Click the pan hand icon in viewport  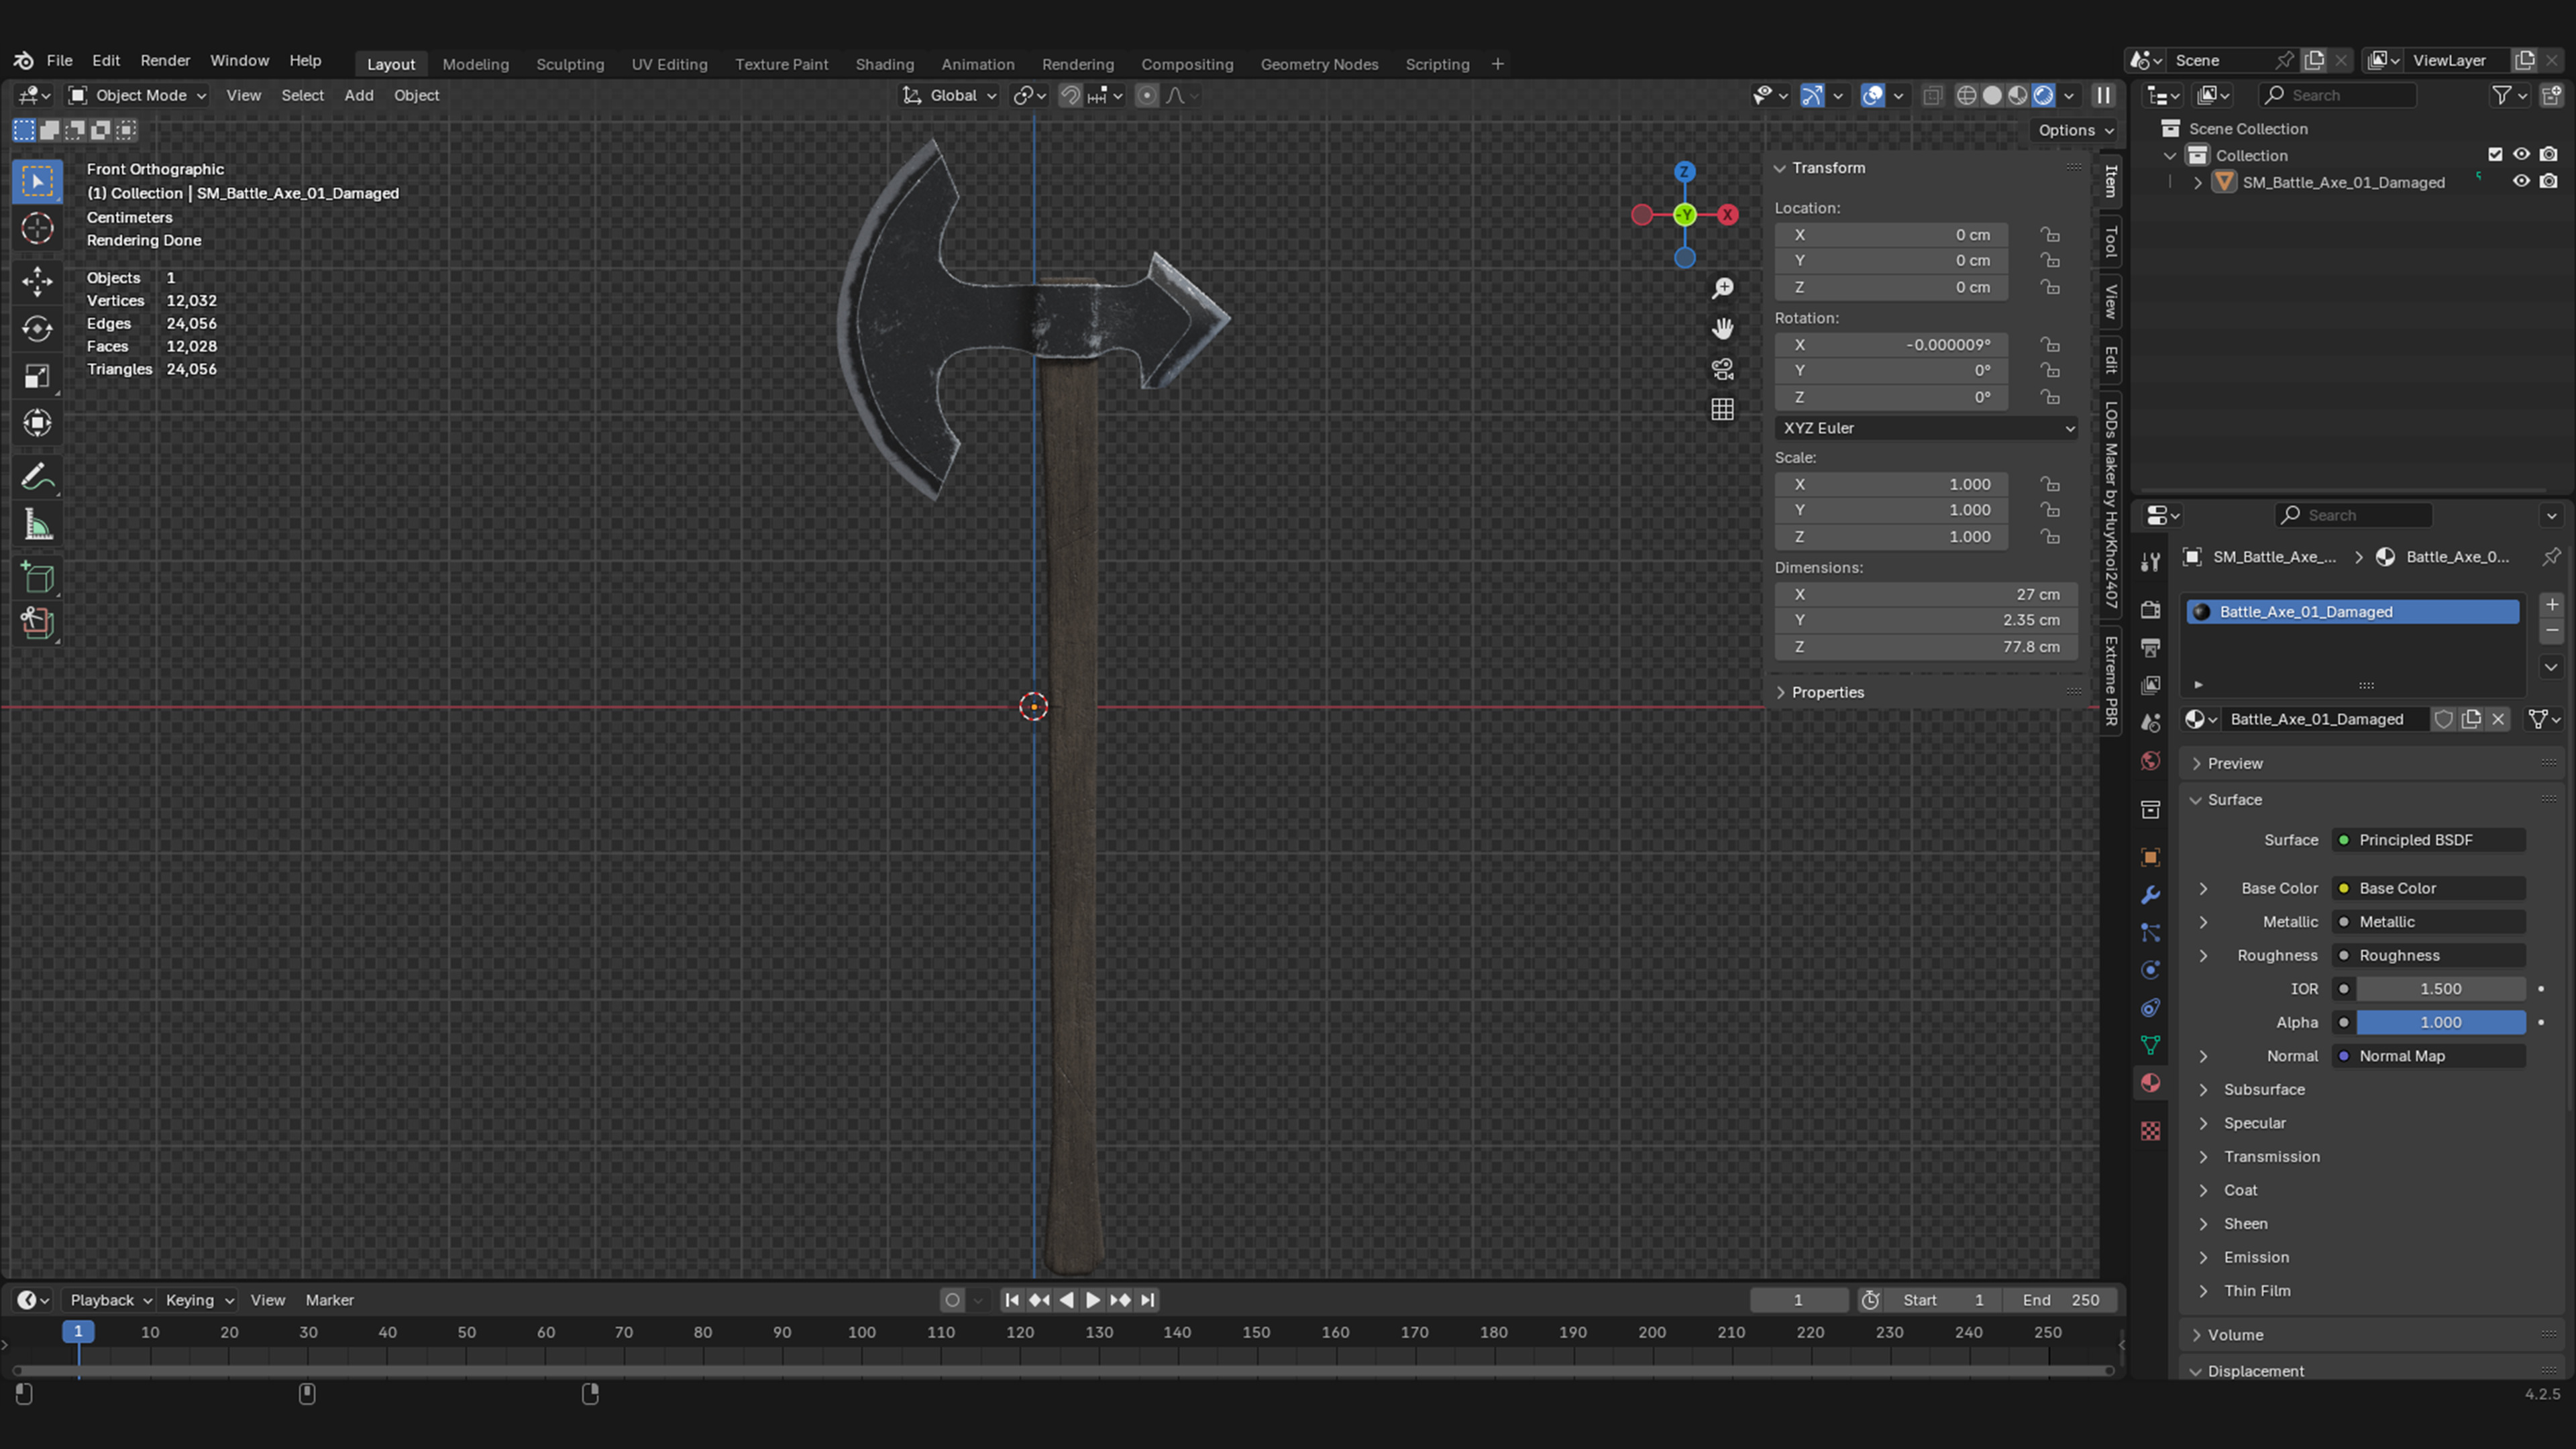tap(1722, 329)
